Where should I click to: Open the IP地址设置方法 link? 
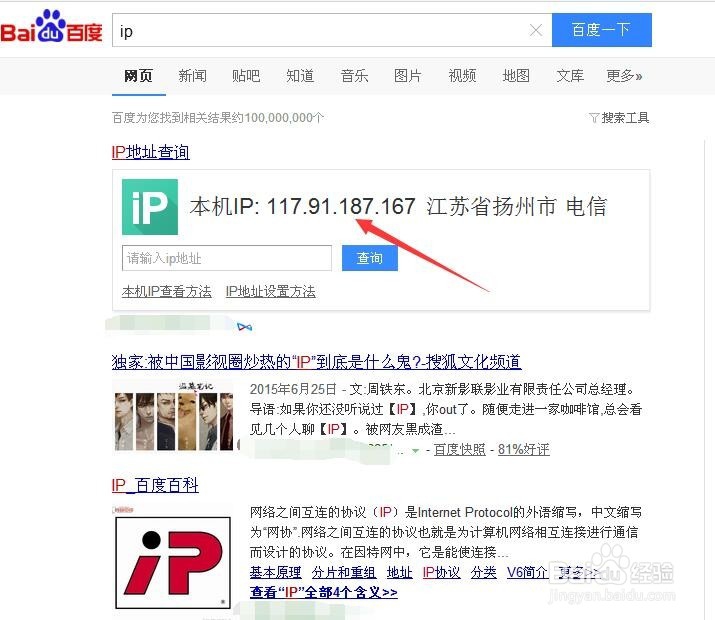[270, 291]
